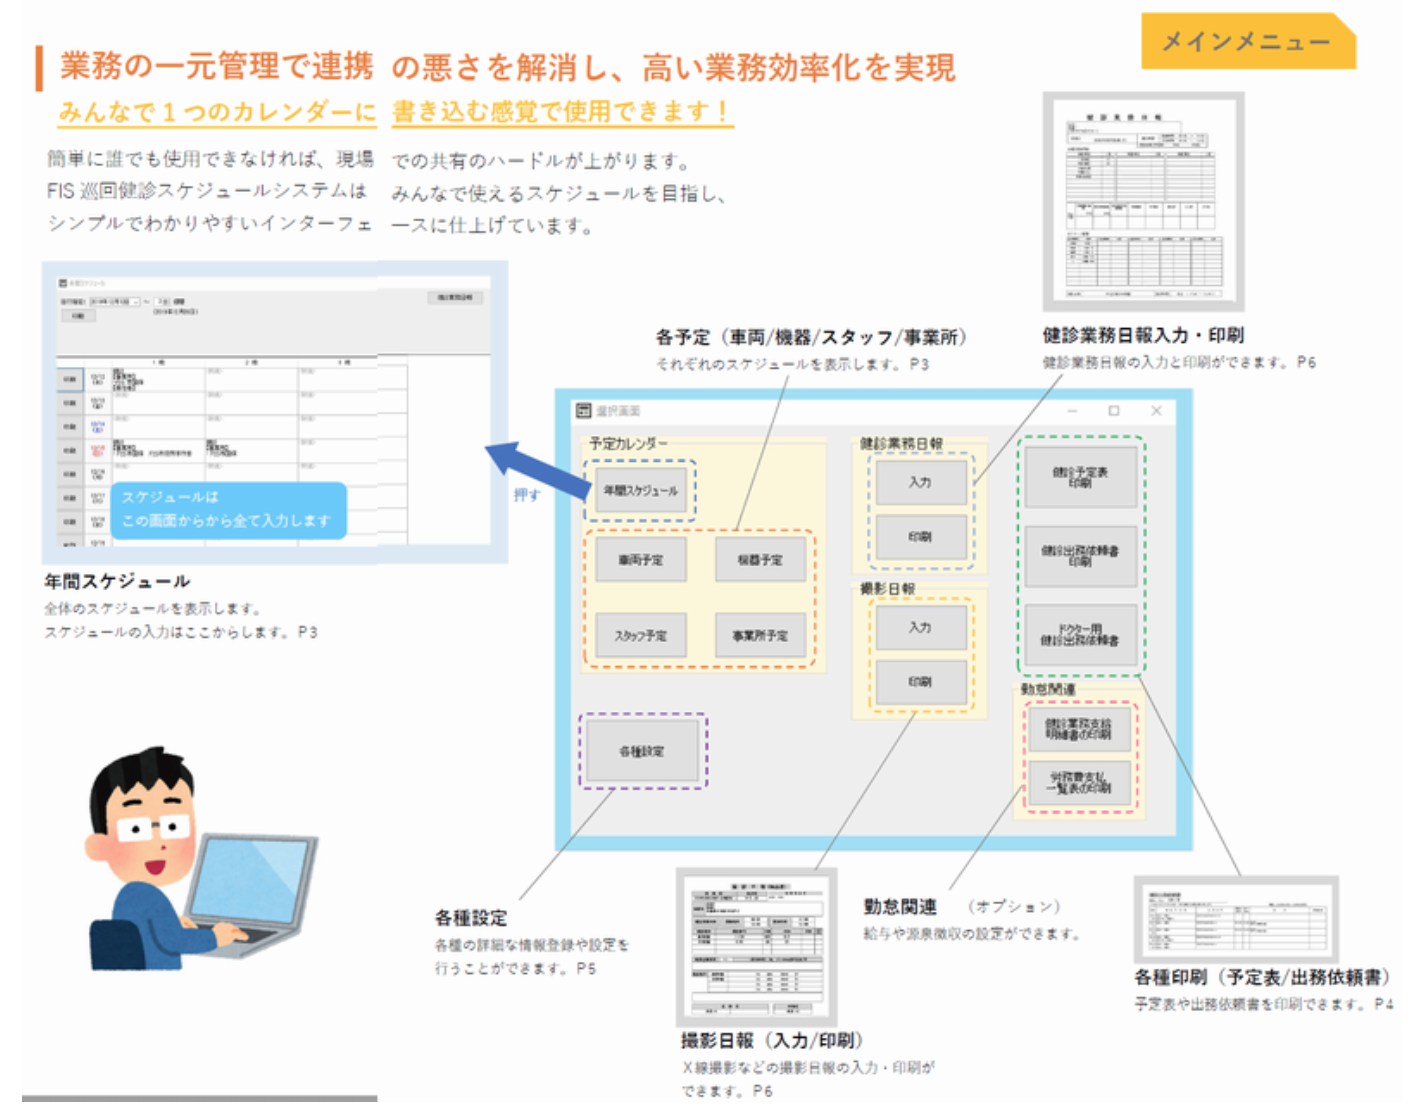The height and width of the screenshot is (1116, 1411).
Task: Click the 健診業務日報 report thumbnail
Action: click(x=1143, y=202)
